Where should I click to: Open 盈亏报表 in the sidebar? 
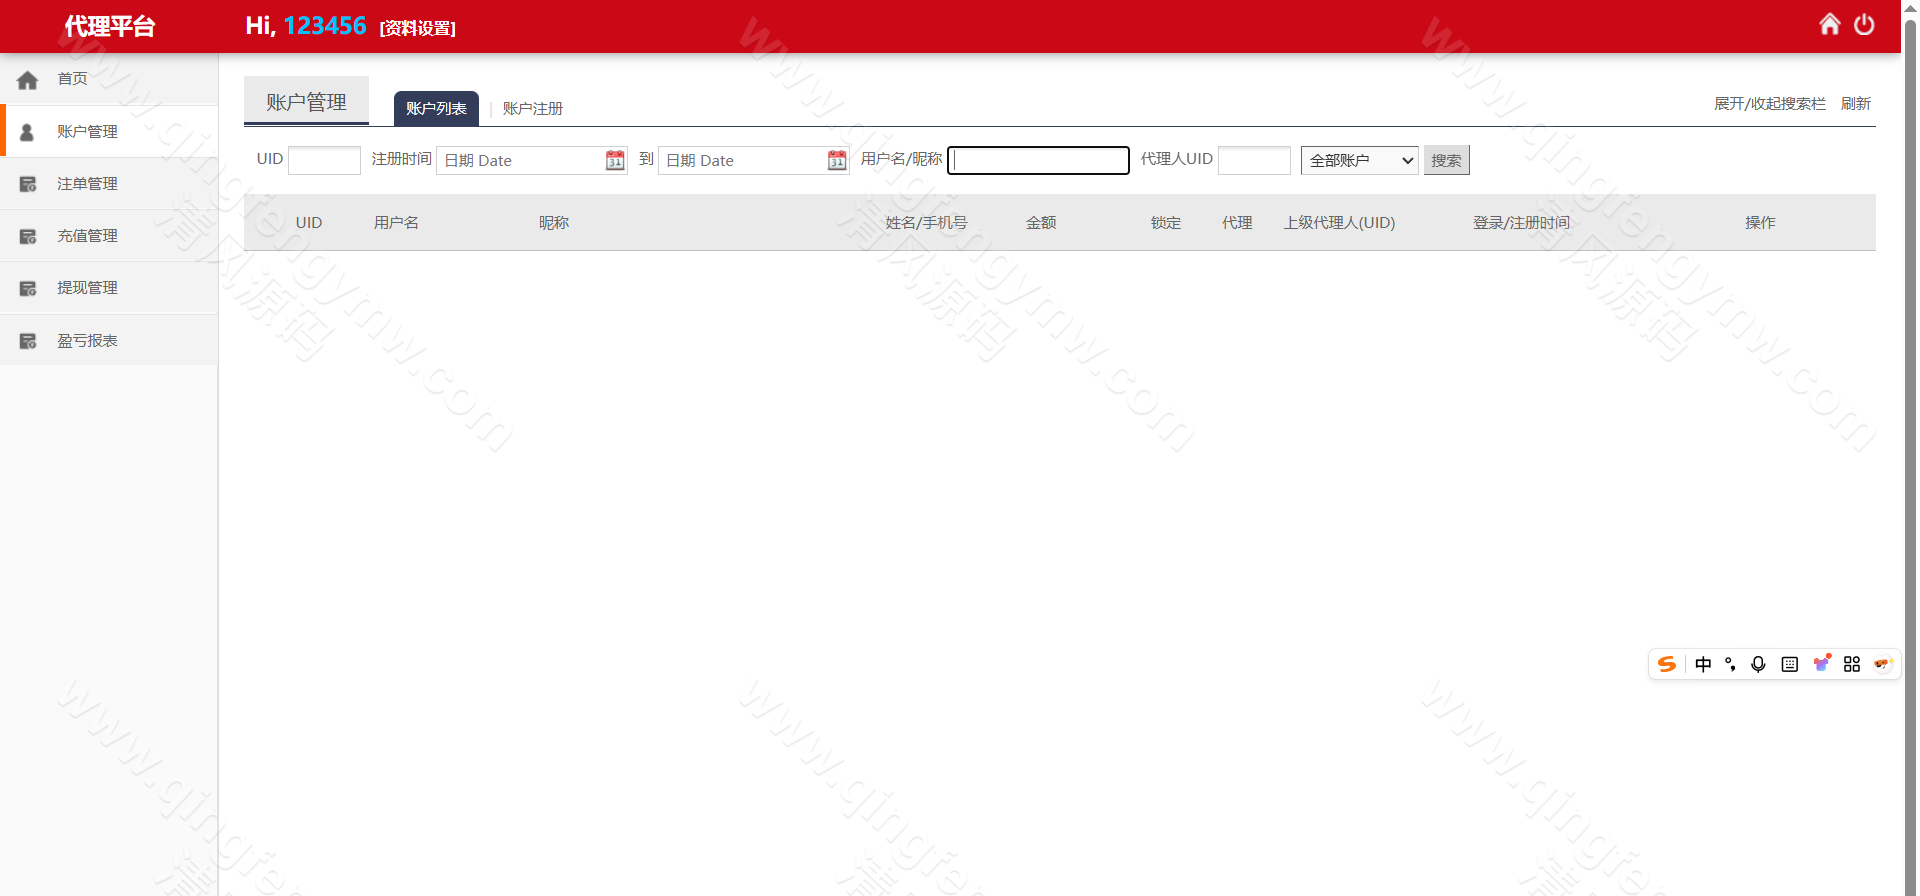click(x=87, y=341)
